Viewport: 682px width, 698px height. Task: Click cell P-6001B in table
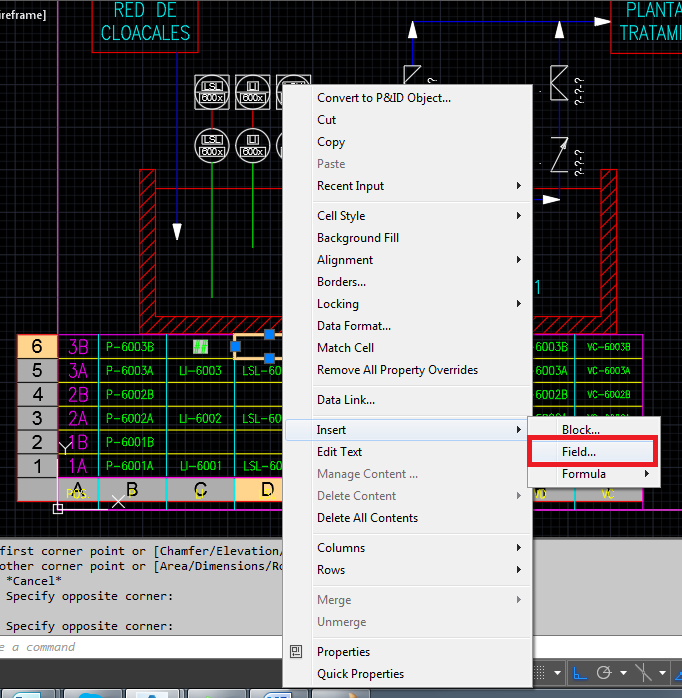(132, 442)
